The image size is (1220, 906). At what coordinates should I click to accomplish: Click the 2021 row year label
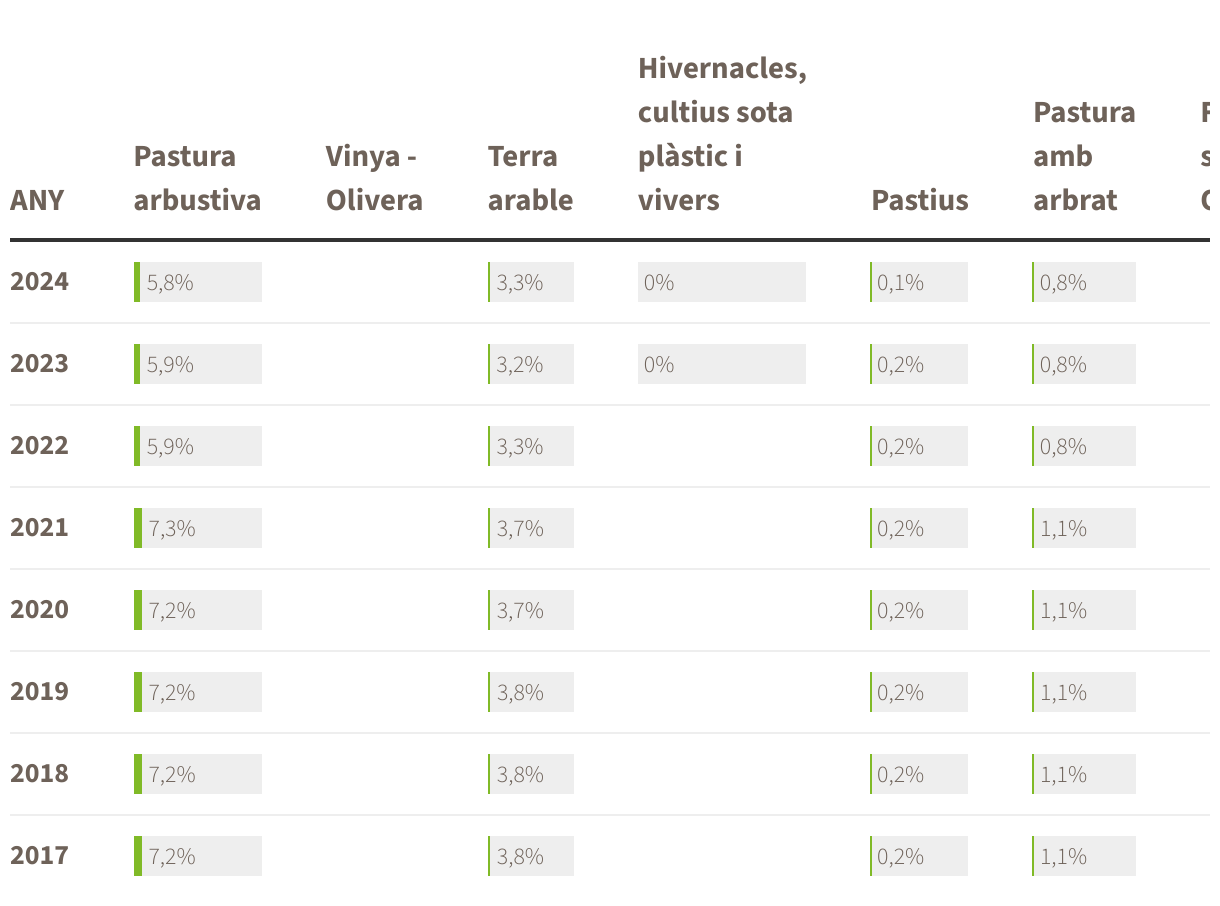(x=40, y=528)
